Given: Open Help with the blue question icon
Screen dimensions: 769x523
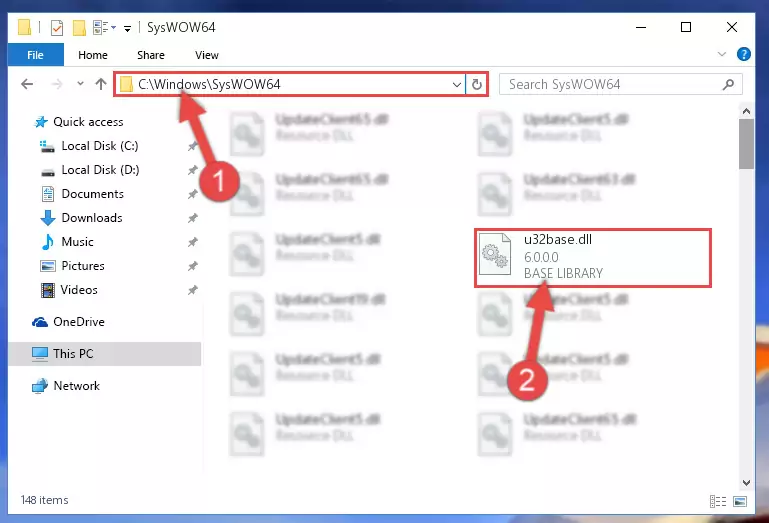Looking at the screenshot, I should coord(743,54).
